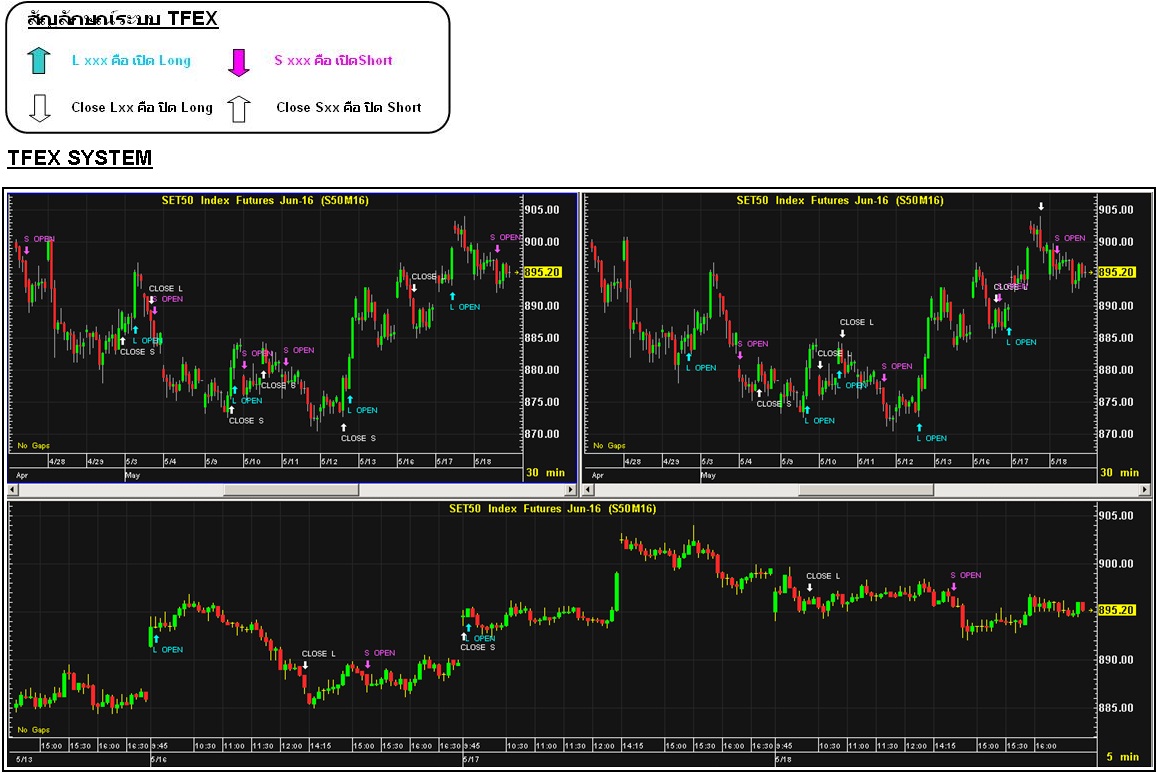Screen dimensions: 1157x773
Task: Click the yellow 895.20 price tag in left chart
Action: (542, 272)
